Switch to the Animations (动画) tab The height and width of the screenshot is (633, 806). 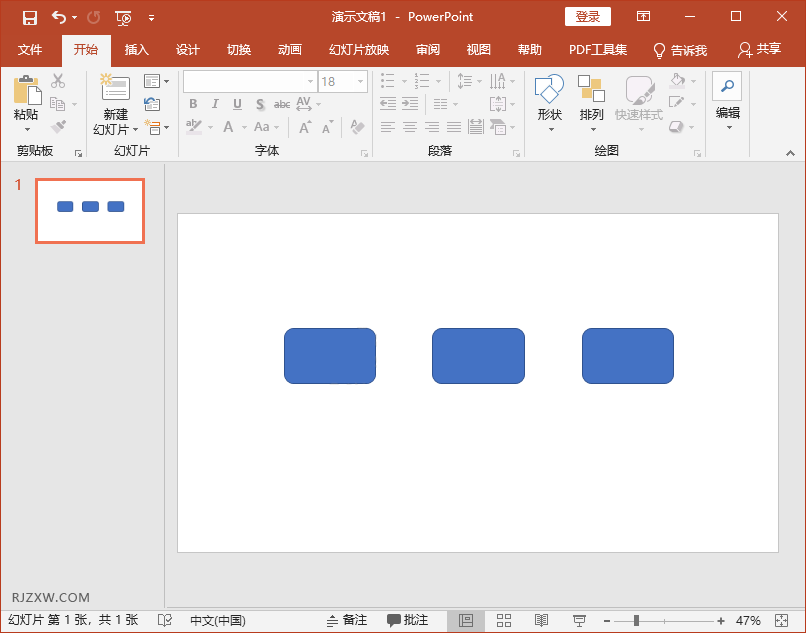[x=290, y=50]
